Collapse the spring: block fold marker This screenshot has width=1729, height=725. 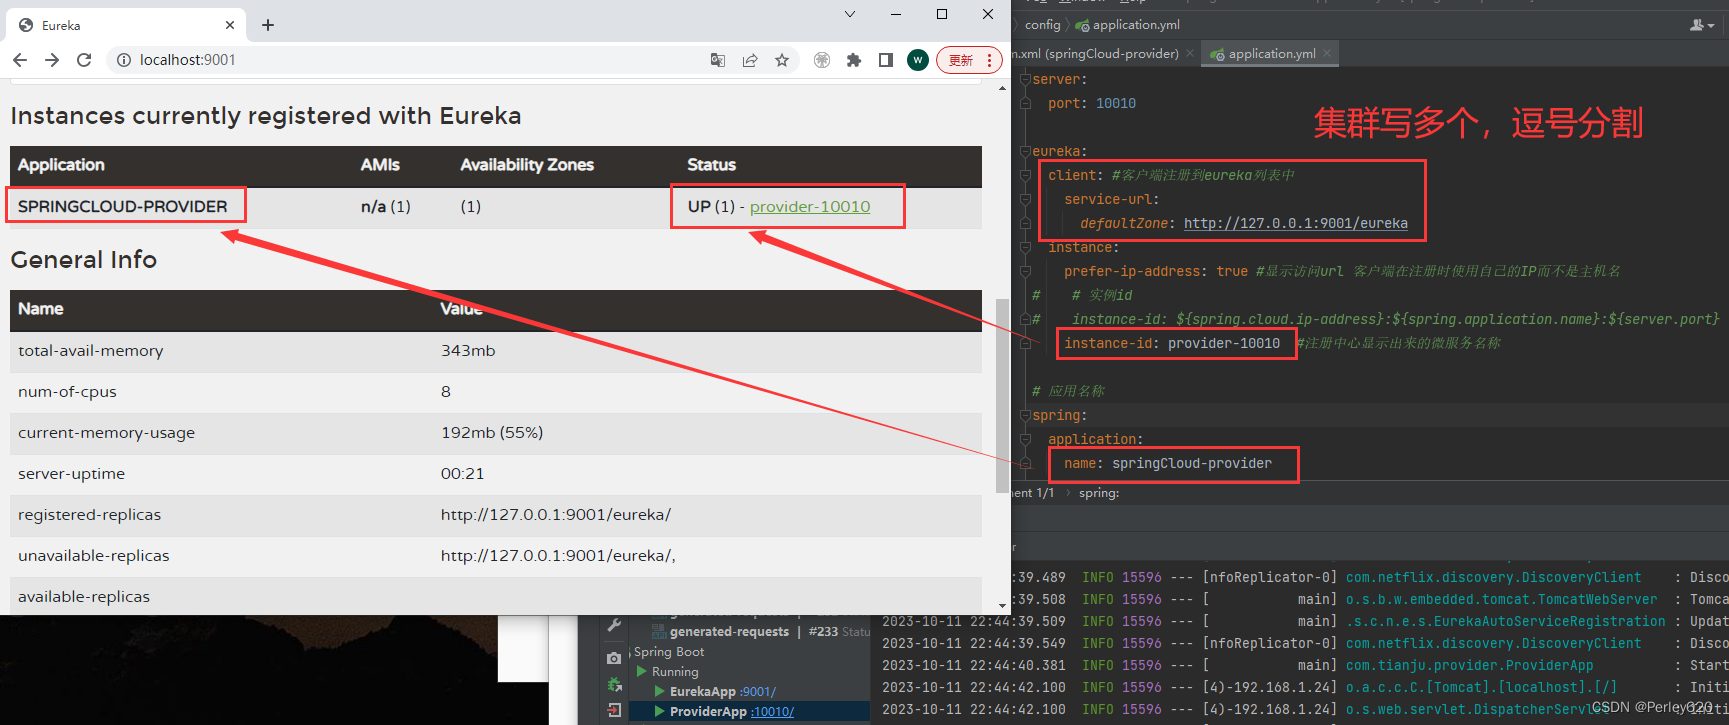point(1025,415)
